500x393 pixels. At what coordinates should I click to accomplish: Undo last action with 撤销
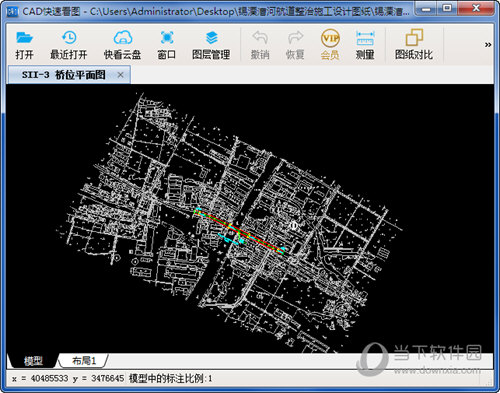(260, 45)
